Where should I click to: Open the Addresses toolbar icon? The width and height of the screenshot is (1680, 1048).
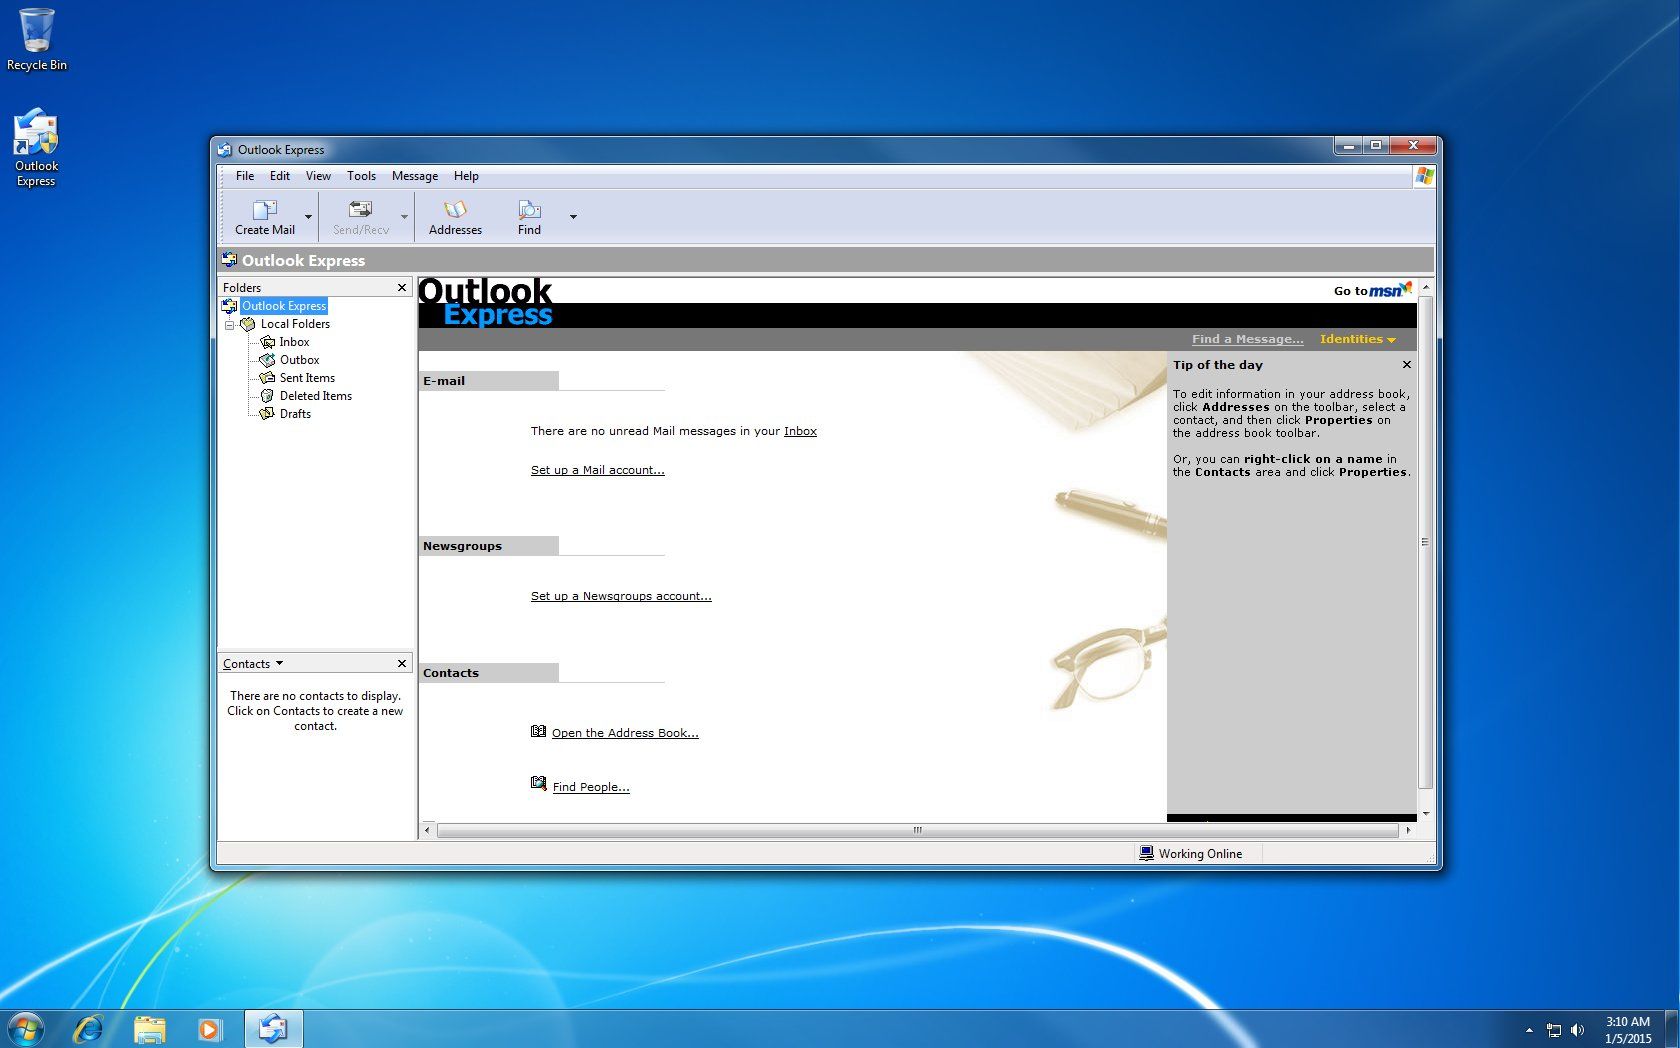click(455, 210)
